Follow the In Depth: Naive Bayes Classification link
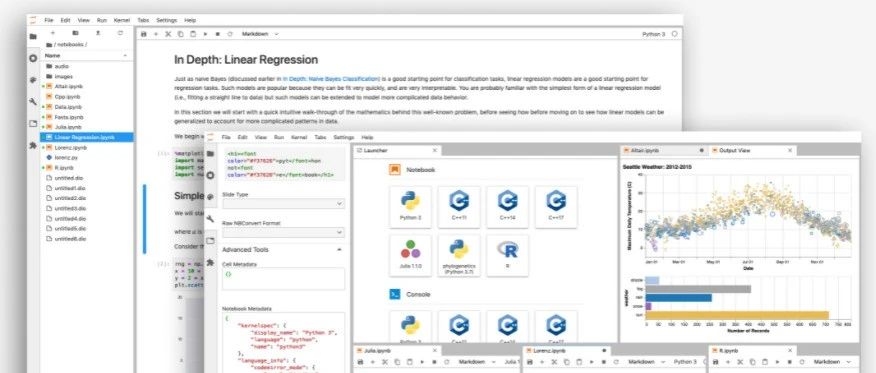 tap(331, 79)
